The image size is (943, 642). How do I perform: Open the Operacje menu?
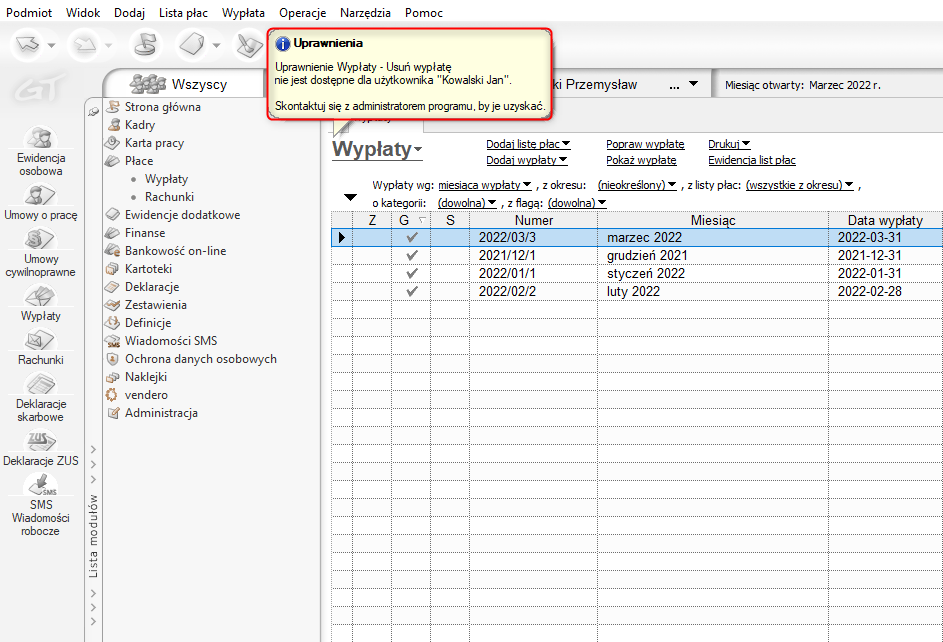[303, 13]
